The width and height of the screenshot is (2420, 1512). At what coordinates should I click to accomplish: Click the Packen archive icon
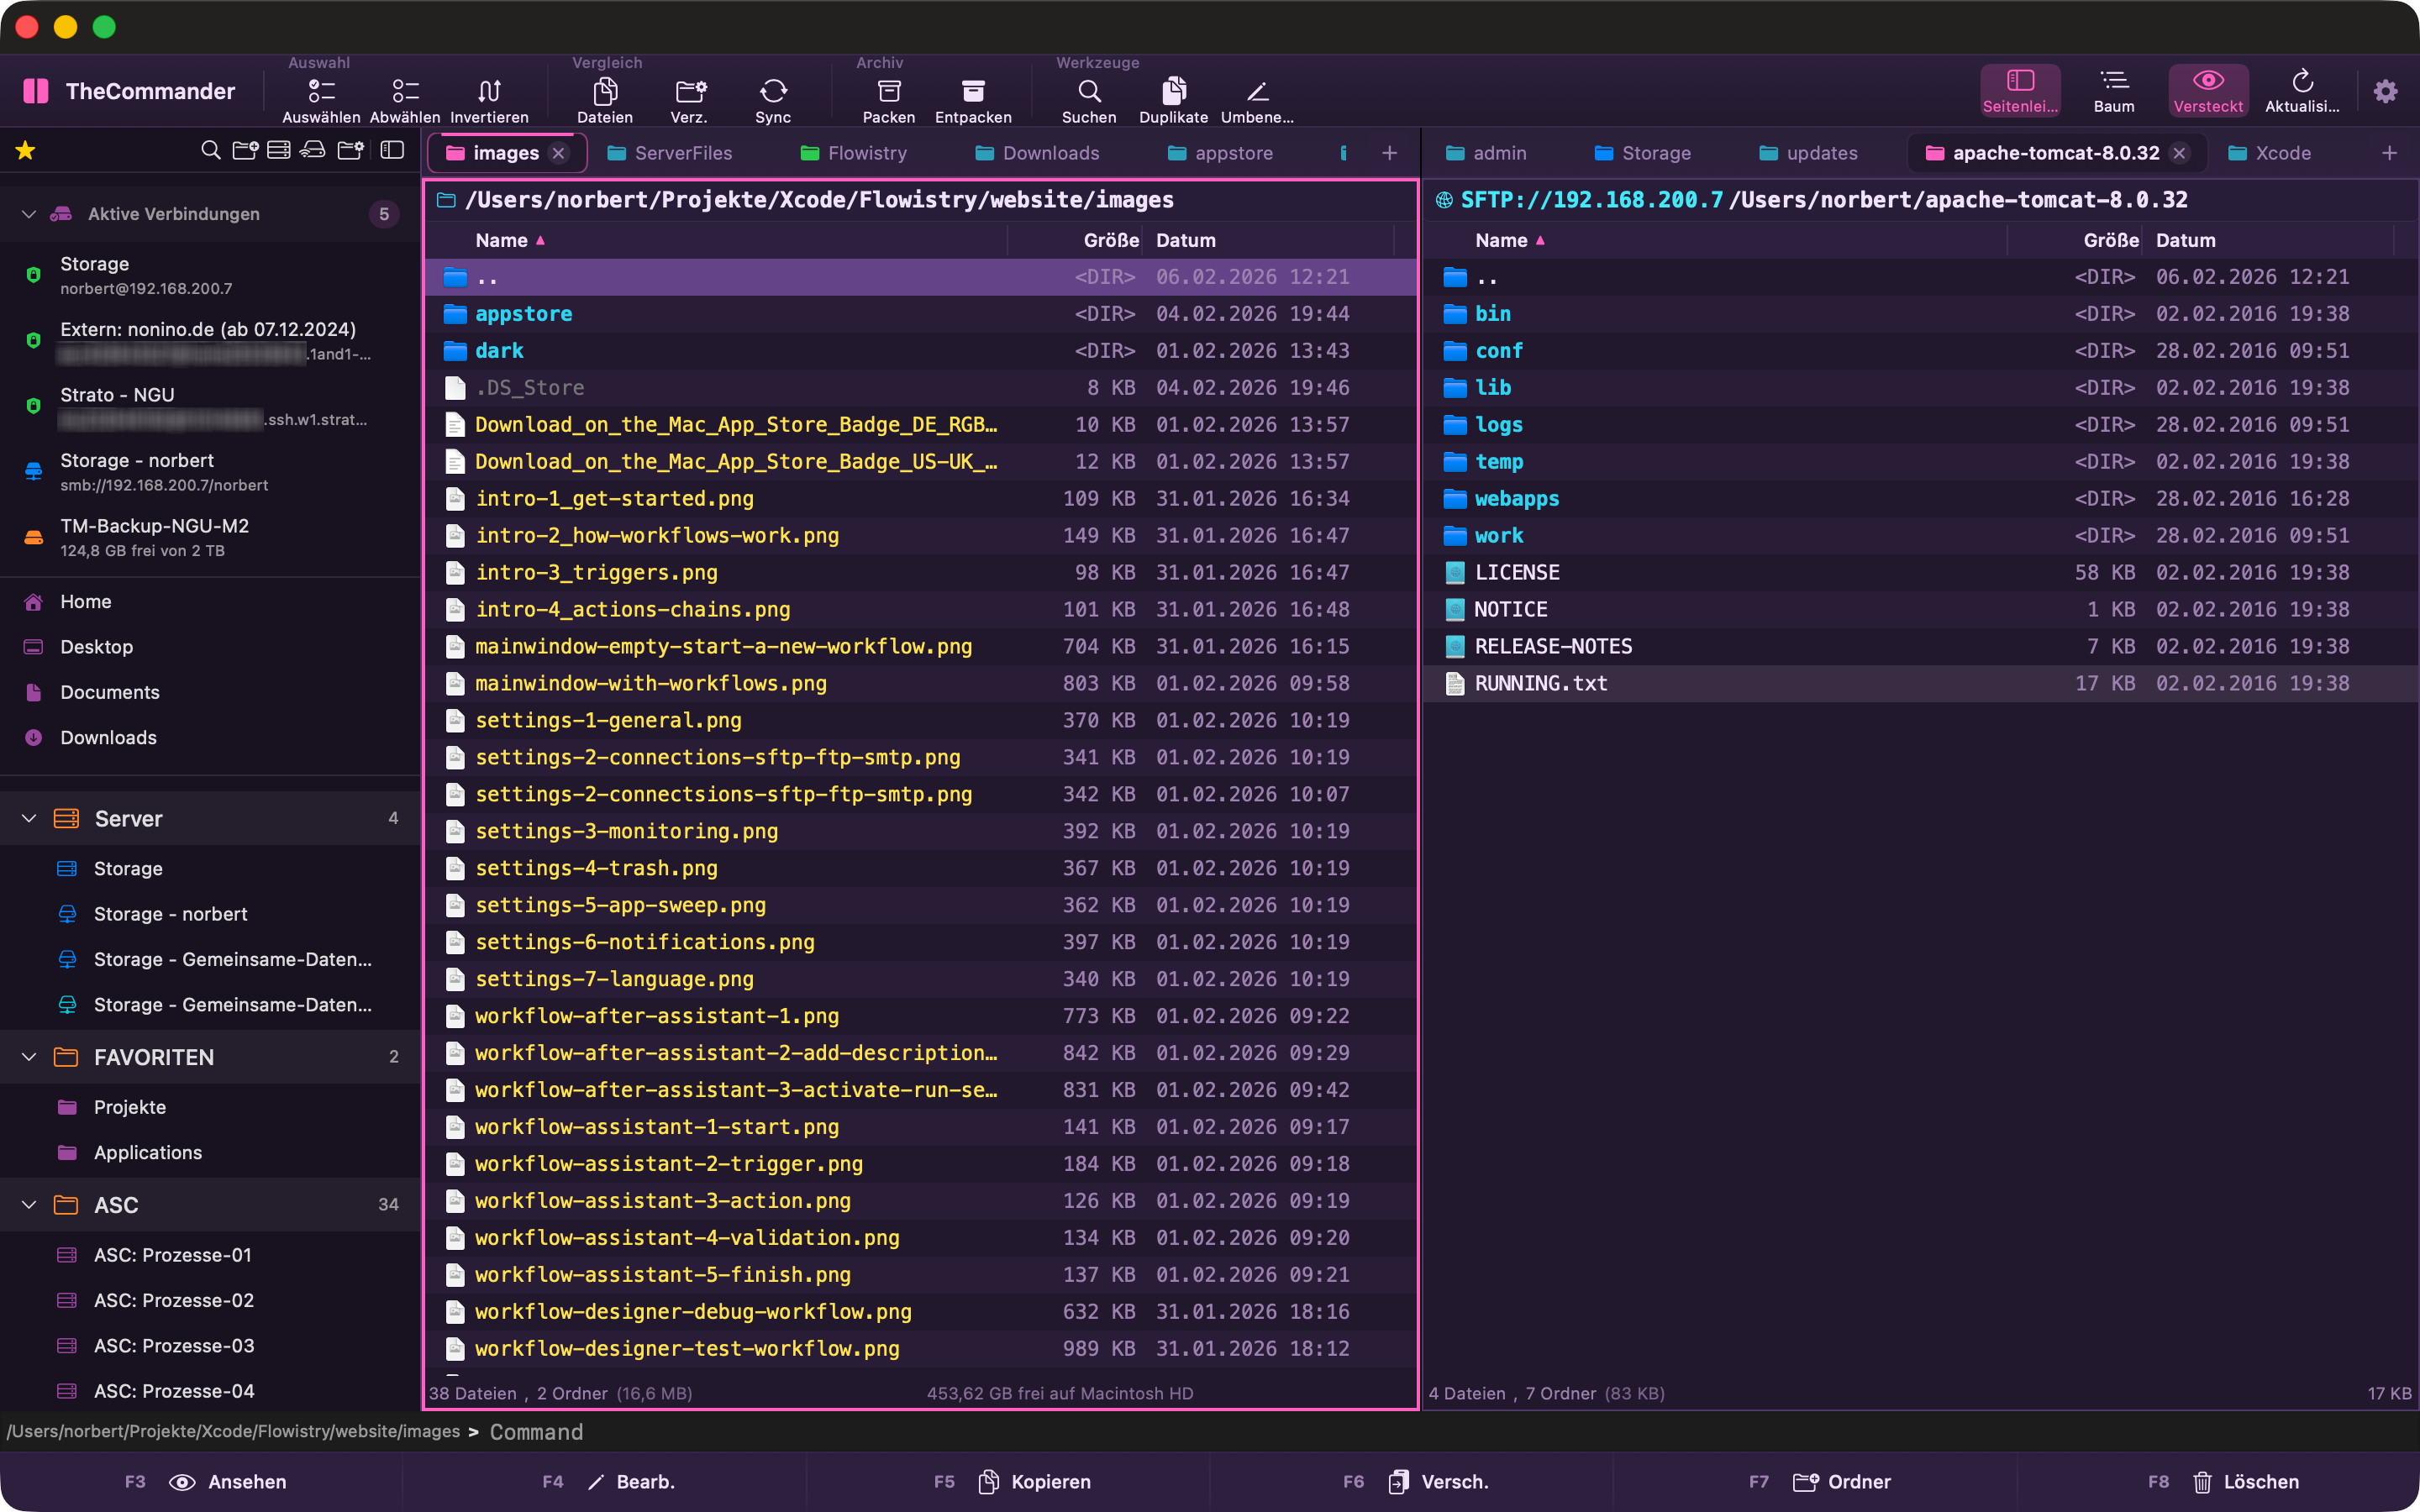(888, 92)
